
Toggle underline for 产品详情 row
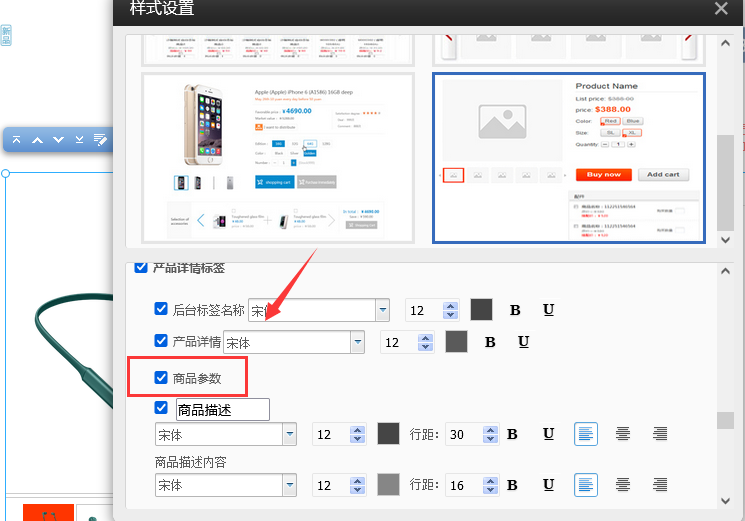[523, 342]
